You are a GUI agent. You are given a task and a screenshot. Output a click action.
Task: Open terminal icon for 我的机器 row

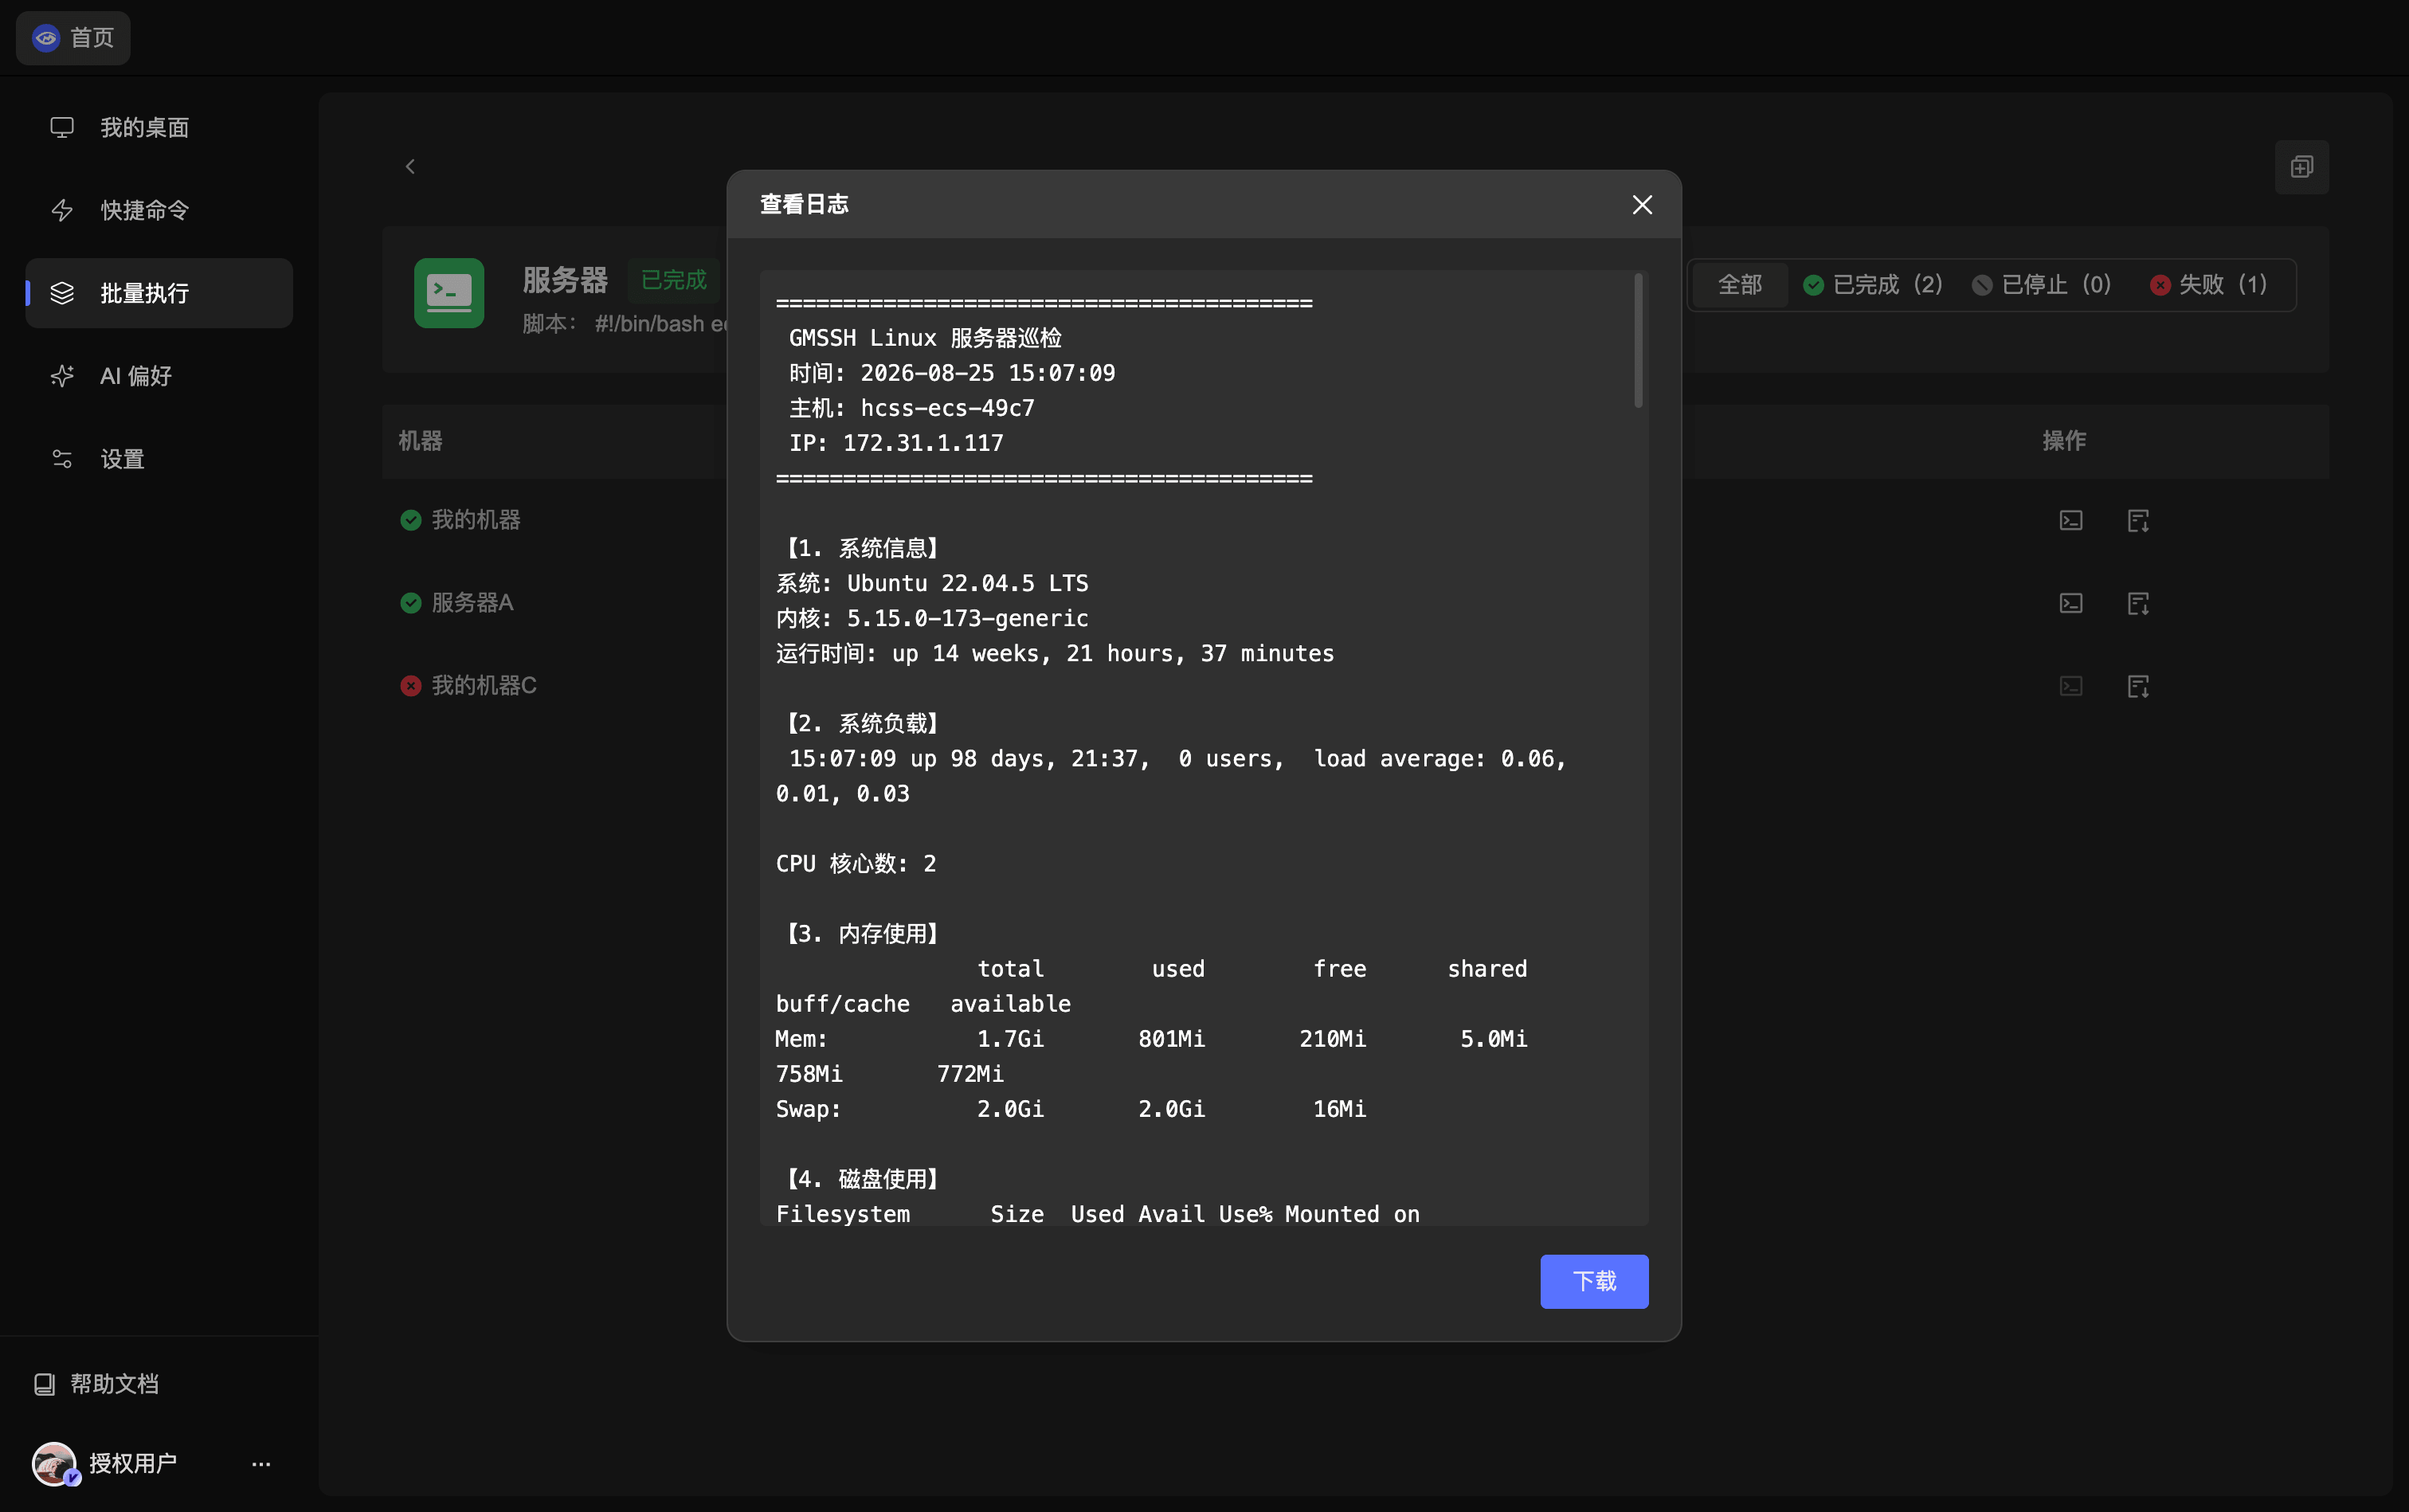pyautogui.click(x=2071, y=520)
